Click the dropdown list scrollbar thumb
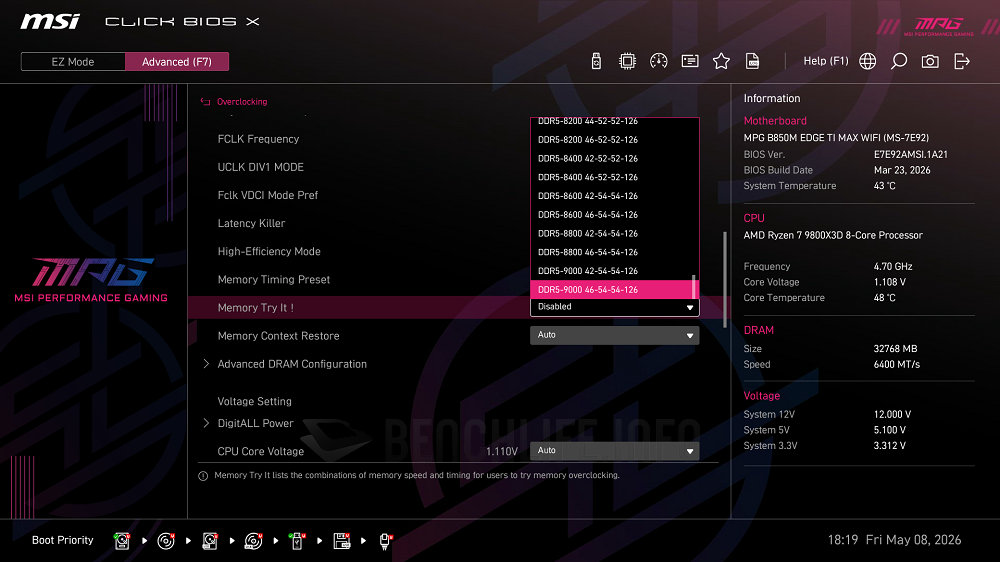Image resolution: width=1000 pixels, height=562 pixels. pyautogui.click(x=694, y=286)
